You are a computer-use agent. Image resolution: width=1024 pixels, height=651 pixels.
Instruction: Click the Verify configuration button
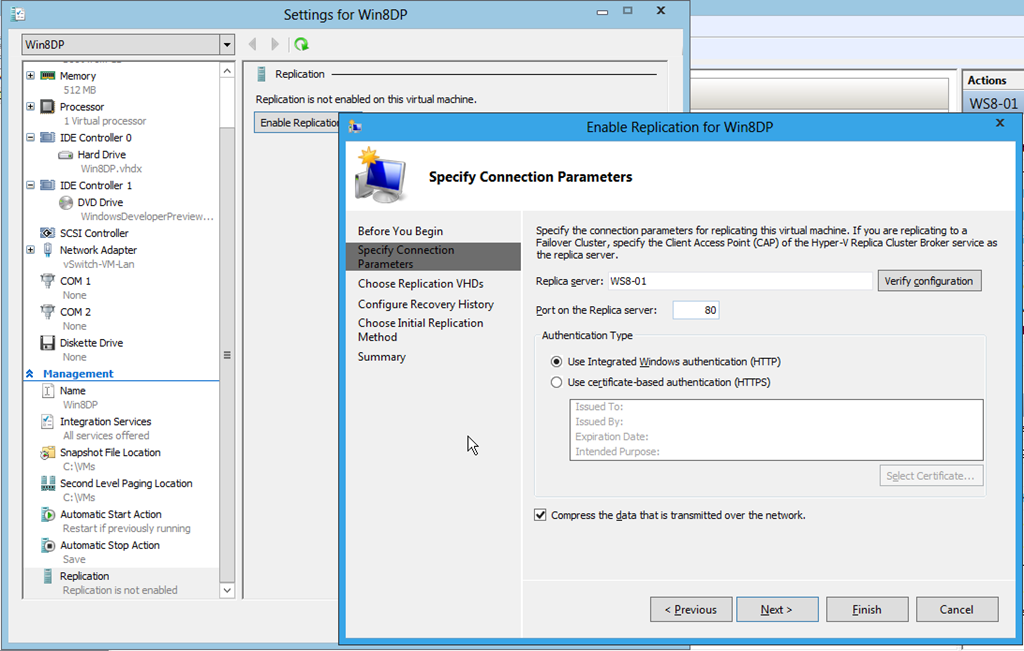pyautogui.click(x=929, y=281)
